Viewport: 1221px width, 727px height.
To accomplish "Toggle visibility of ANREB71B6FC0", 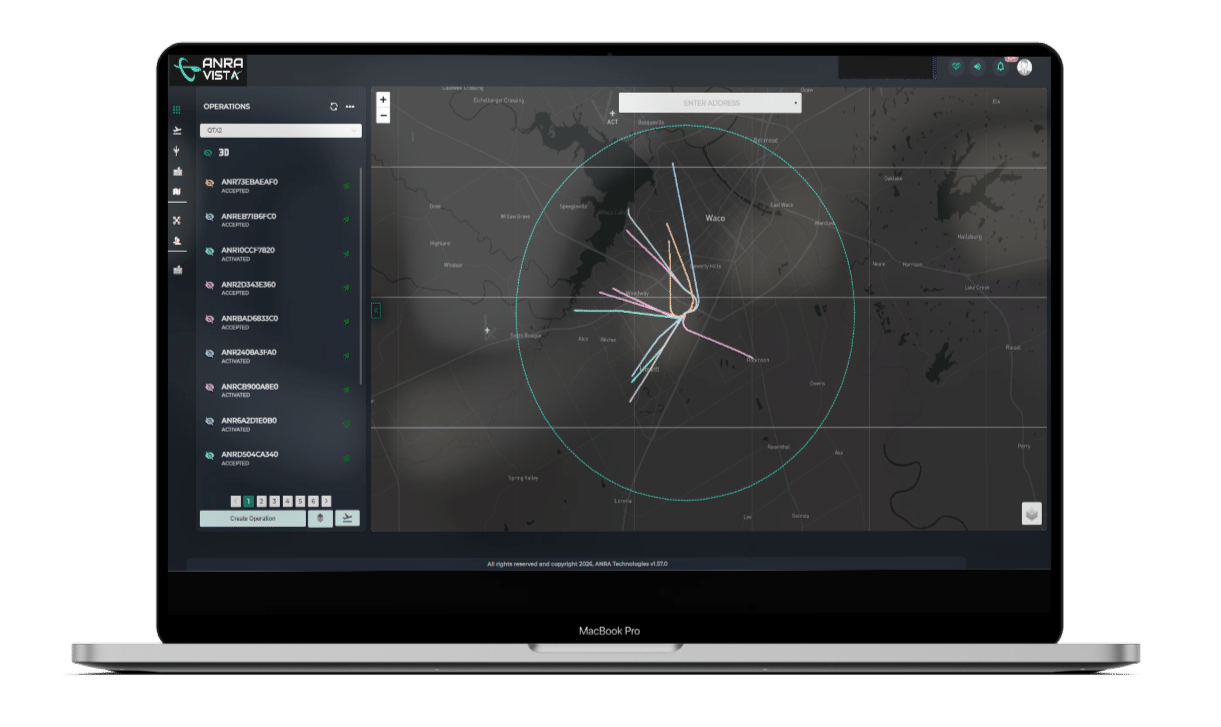I will pos(210,217).
